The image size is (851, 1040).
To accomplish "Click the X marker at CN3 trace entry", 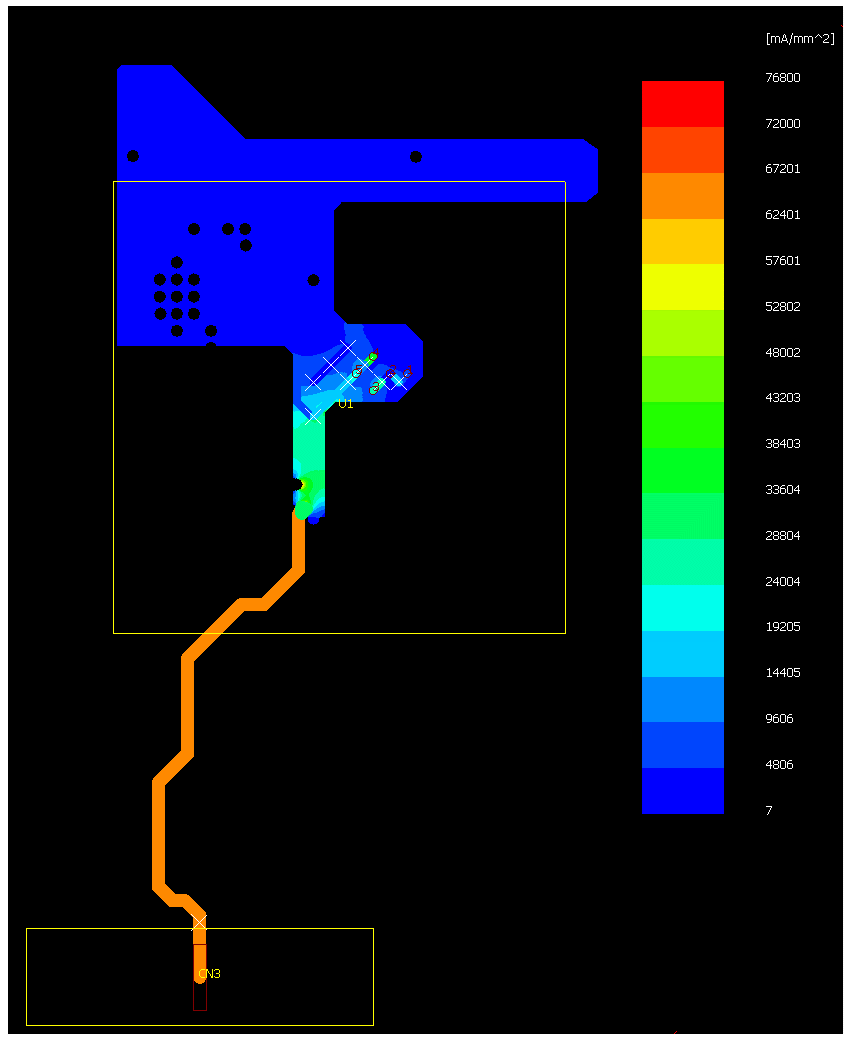I will point(199,922).
